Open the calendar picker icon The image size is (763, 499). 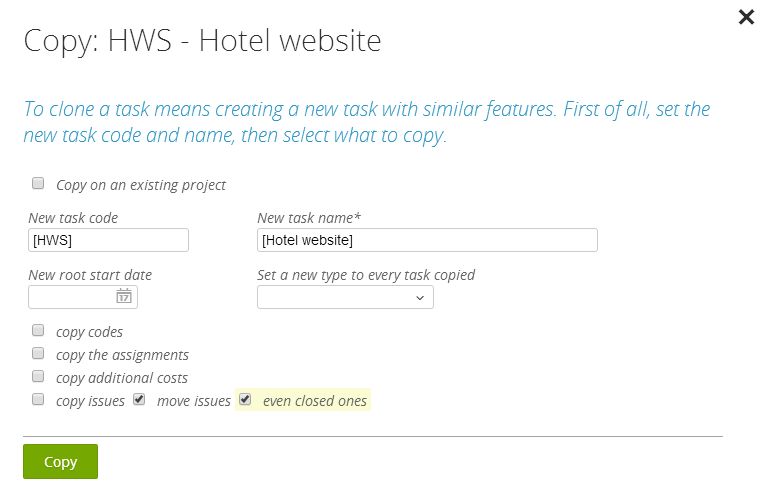(x=124, y=296)
